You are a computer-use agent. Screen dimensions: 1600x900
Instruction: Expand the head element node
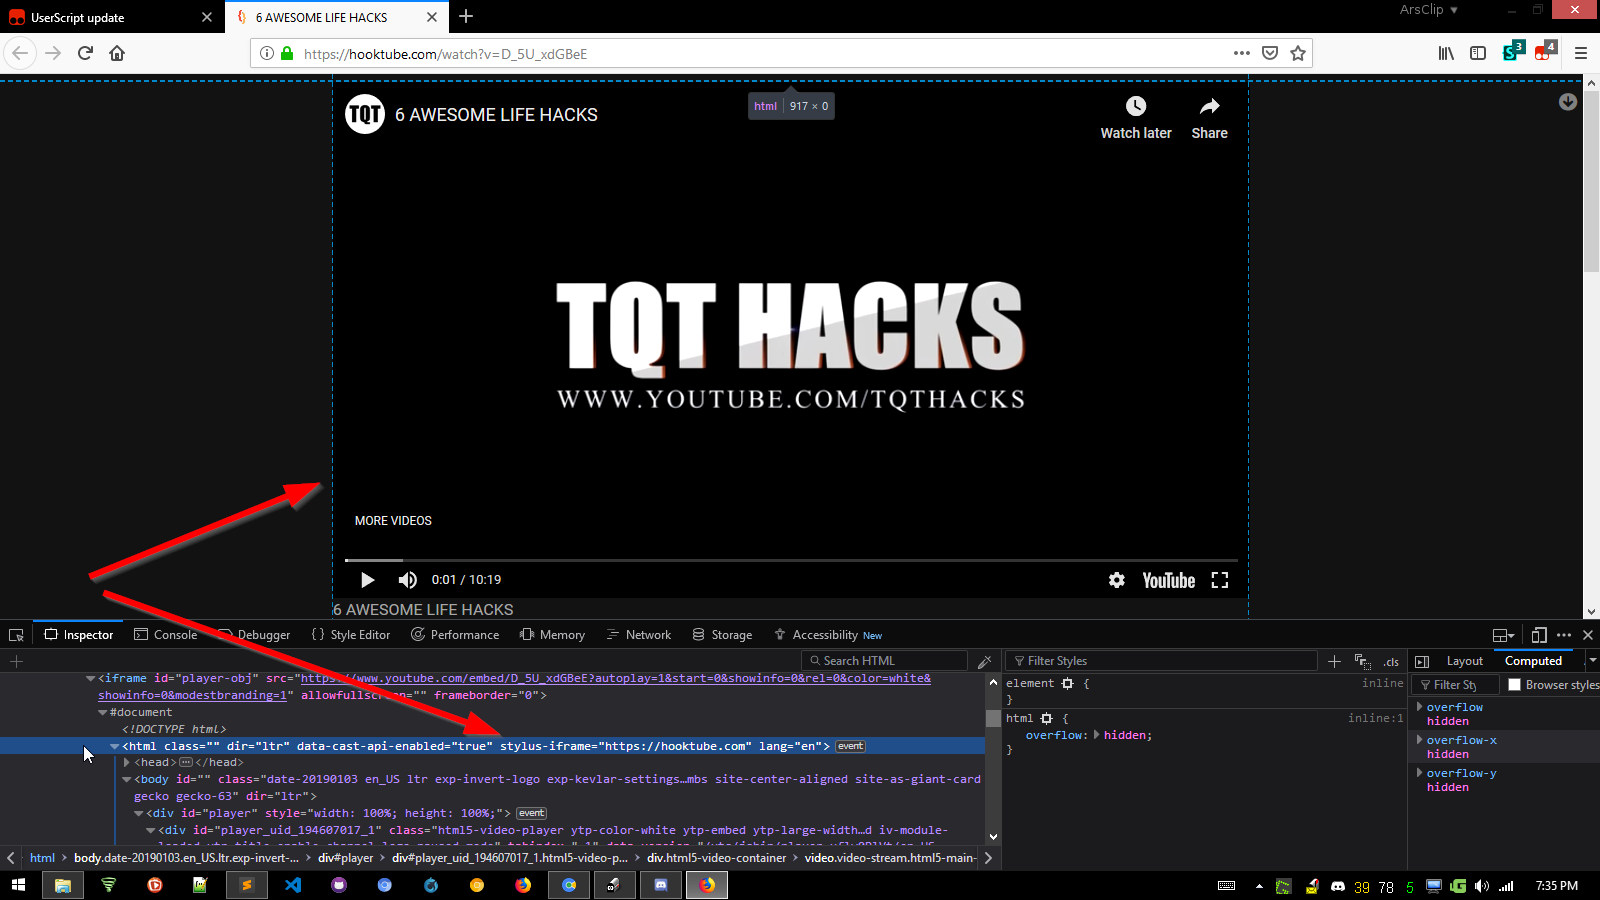coord(125,761)
